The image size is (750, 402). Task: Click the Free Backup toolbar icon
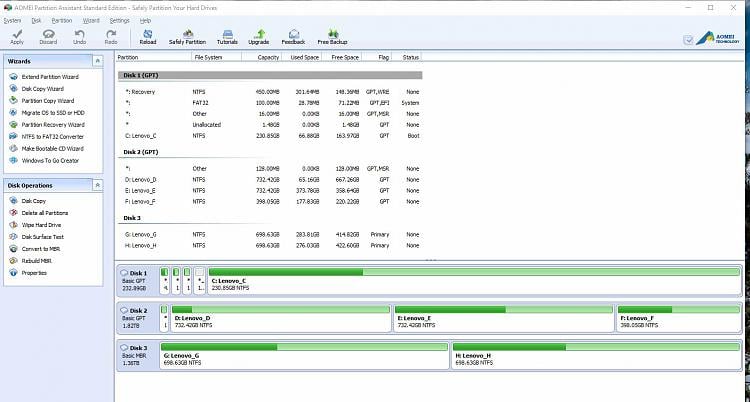click(x=332, y=37)
